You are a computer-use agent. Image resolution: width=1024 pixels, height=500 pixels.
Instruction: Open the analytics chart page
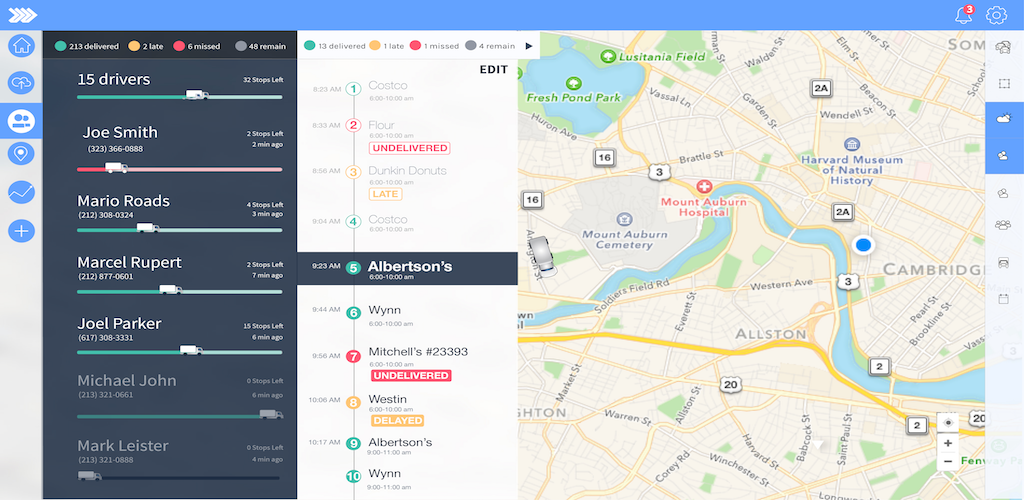(22, 192)
